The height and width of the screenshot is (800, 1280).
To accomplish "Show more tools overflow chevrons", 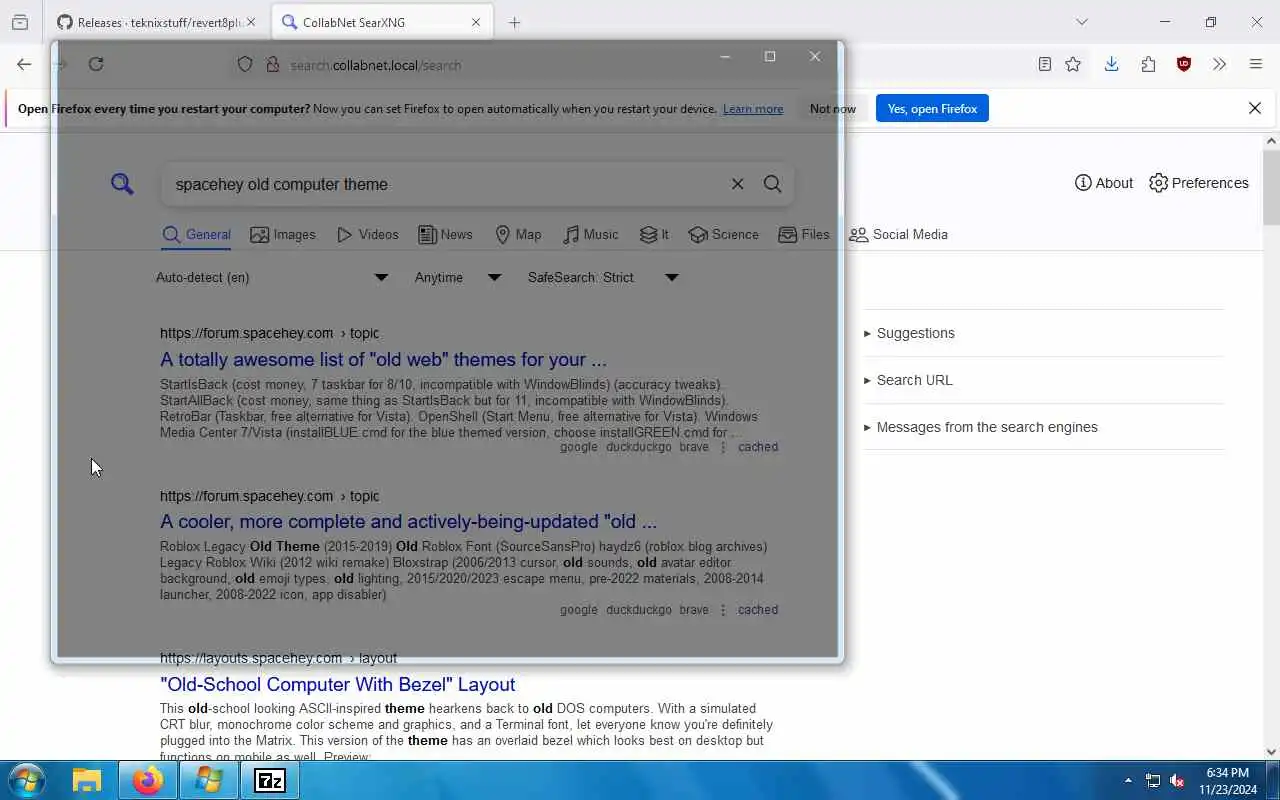I will click(x=1219, y=64).
